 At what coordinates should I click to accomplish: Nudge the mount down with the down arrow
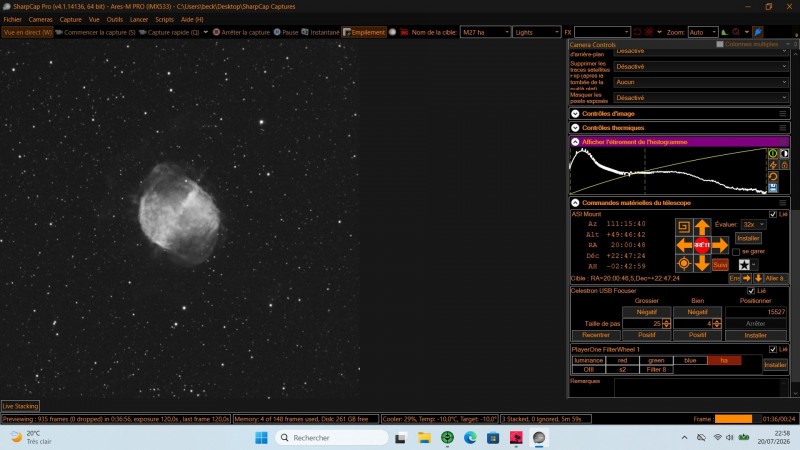[x=702, y=264]
